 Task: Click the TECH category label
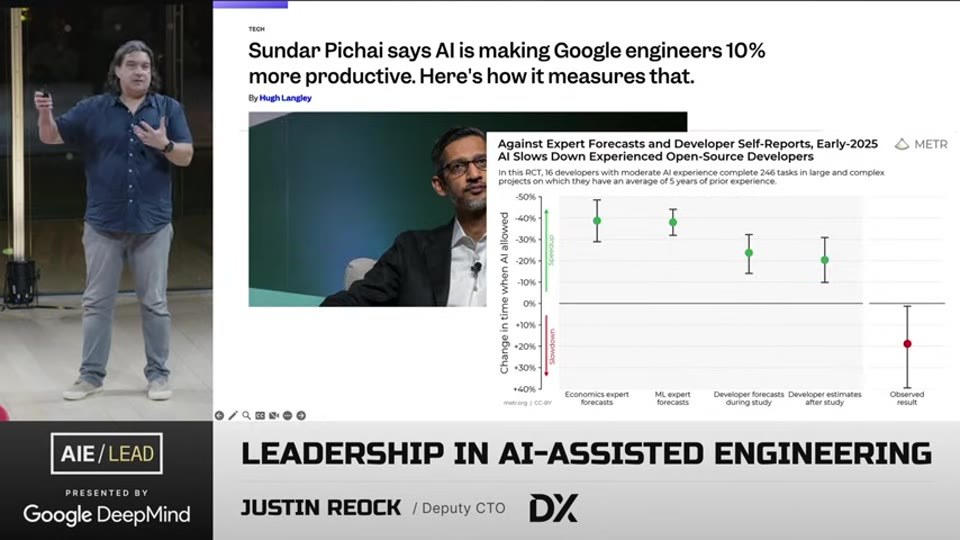[x=257, y=29]
